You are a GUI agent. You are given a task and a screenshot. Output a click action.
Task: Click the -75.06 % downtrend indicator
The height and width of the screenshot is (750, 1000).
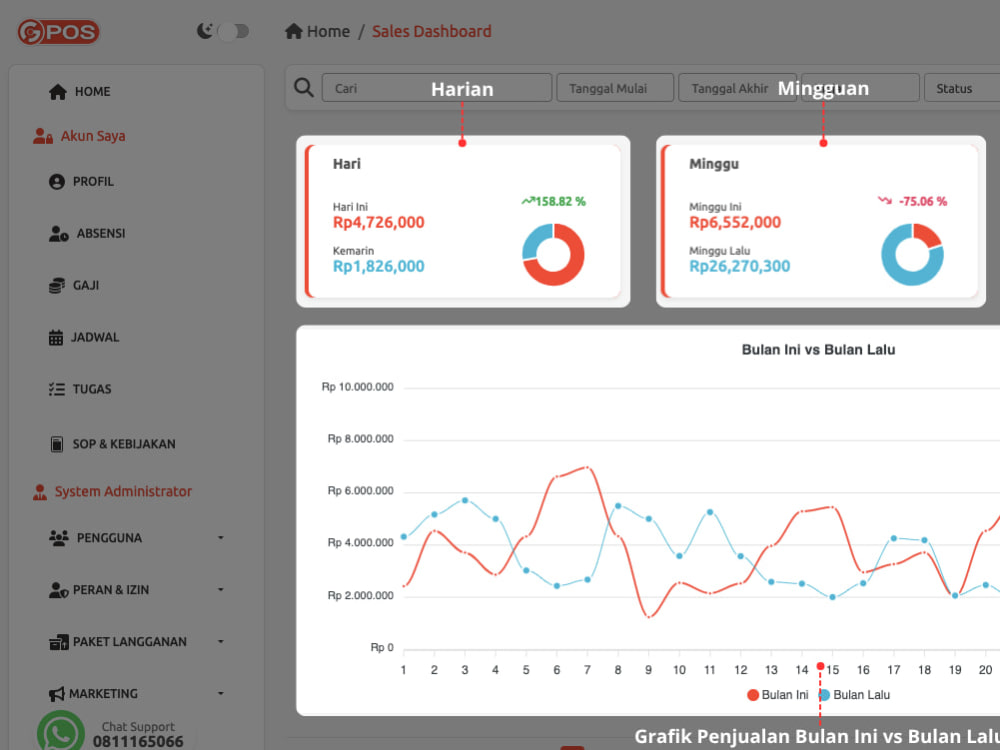[913, 202]
